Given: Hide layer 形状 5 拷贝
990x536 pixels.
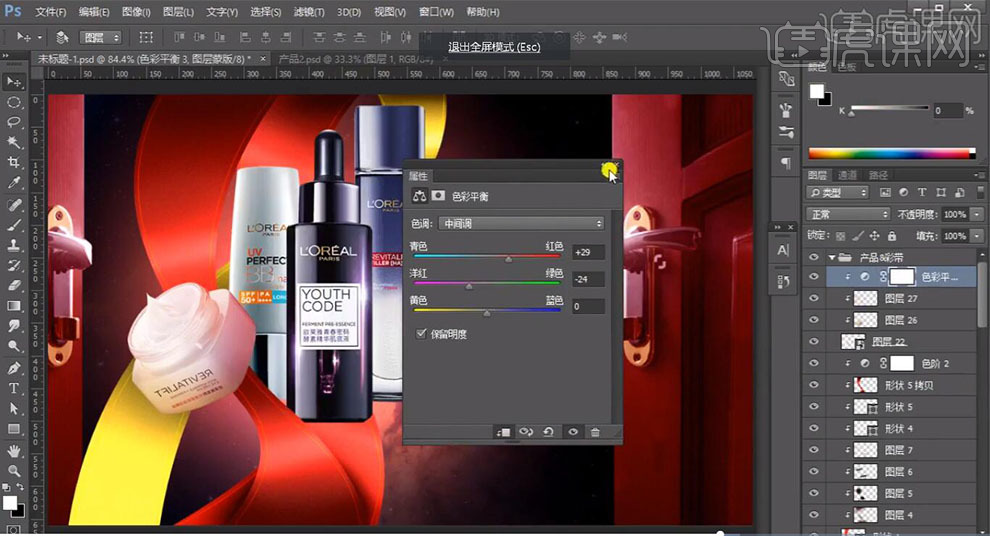Looking at the screenshot, I should pos(814,385).
